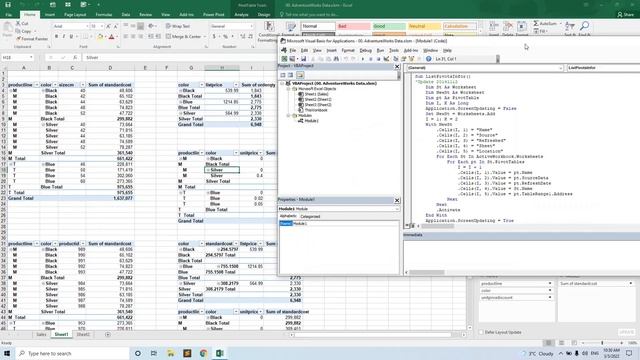
Task: Open the productline filter dropdown in cell A3
Action: pos(36,85)
